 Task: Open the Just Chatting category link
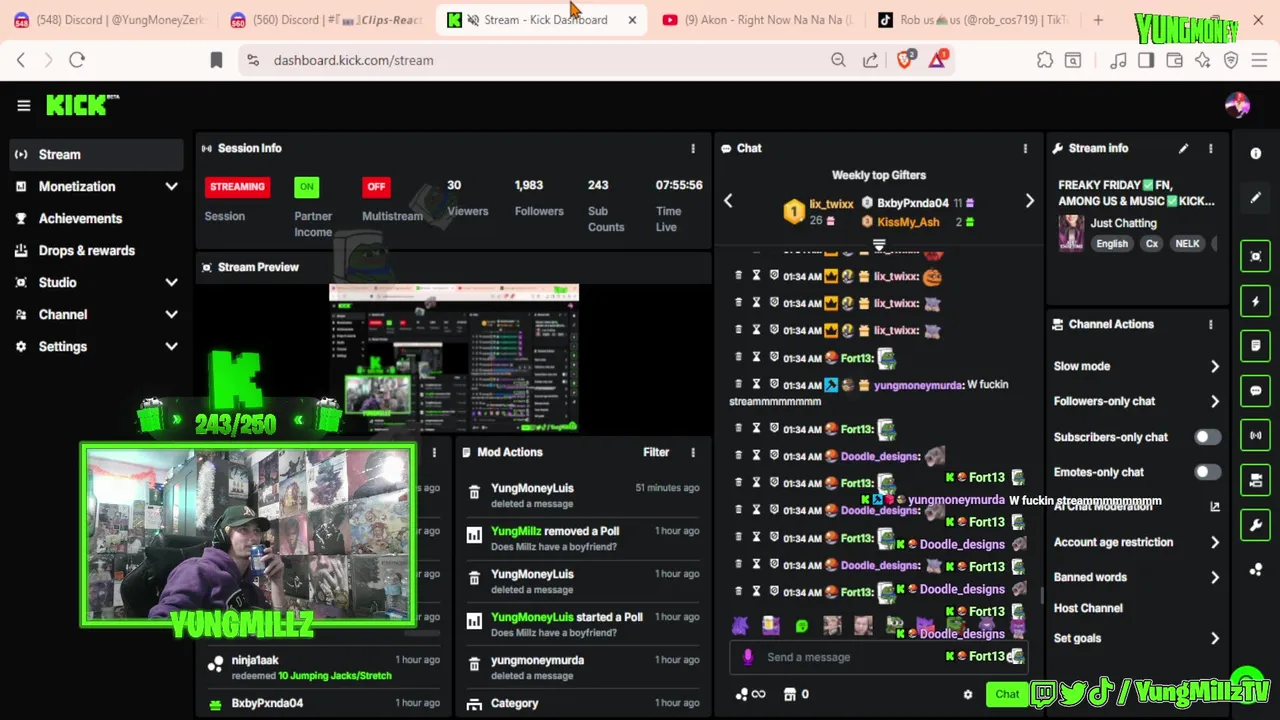(1124, 223)
